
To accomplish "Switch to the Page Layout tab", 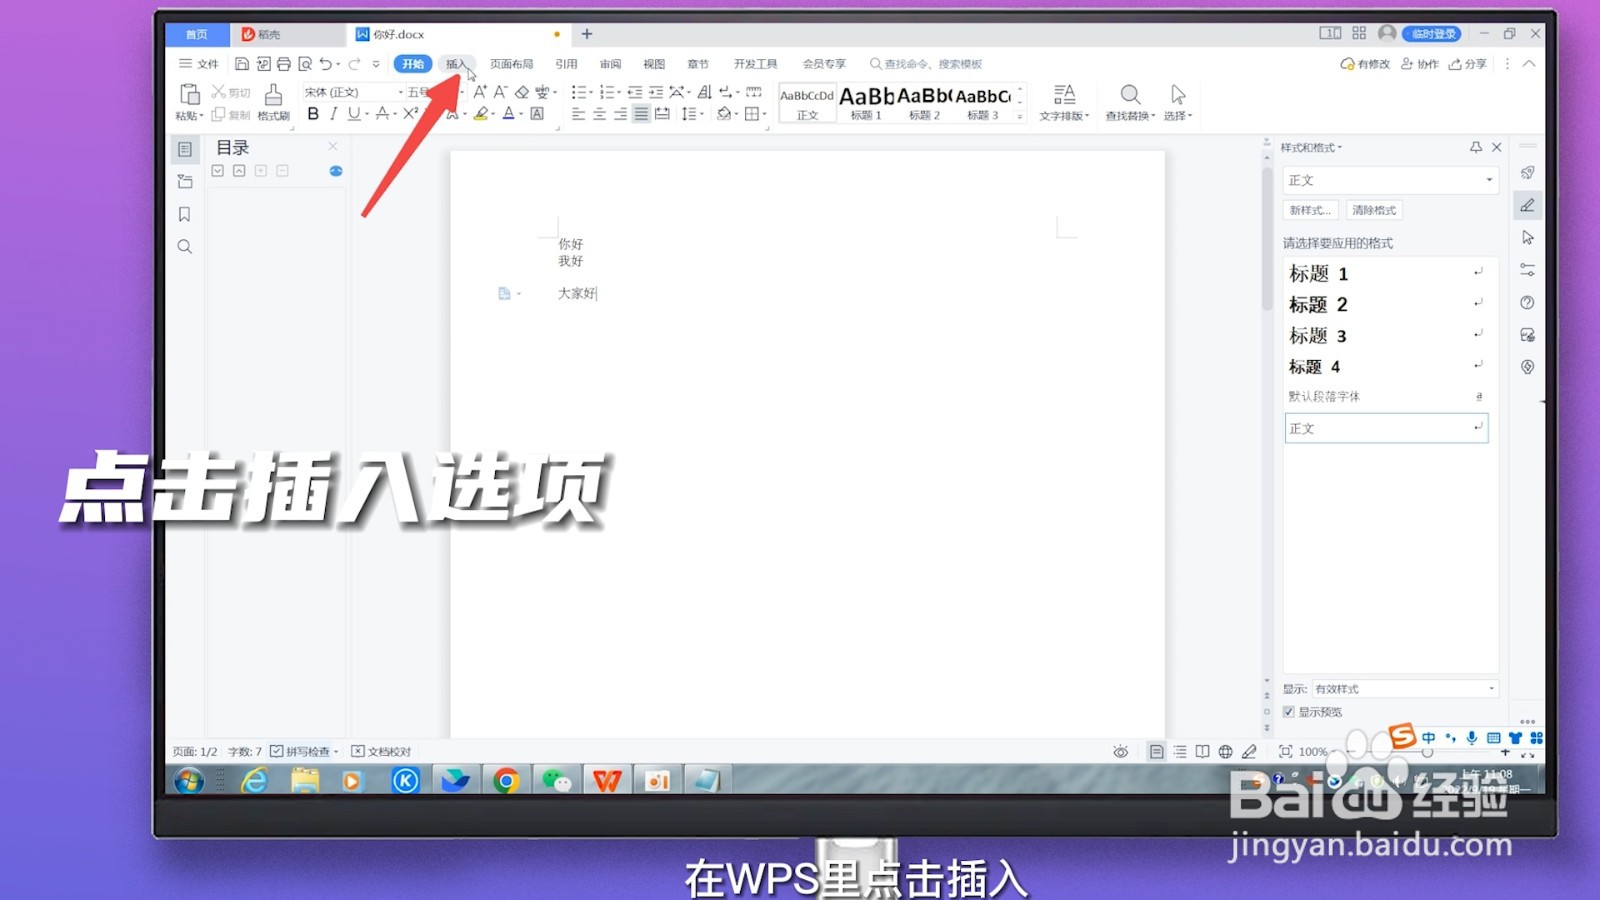I will tap(511, 64).
